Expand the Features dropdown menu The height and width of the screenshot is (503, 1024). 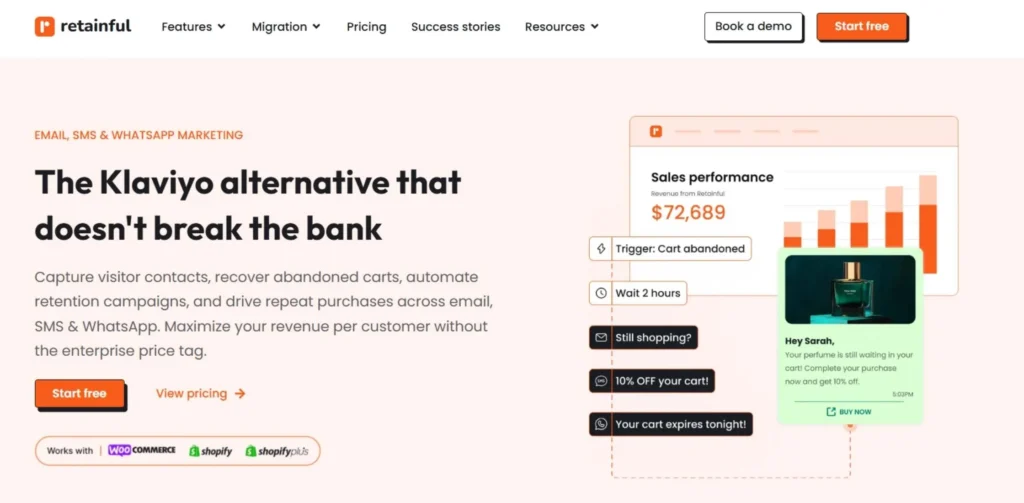194,27
